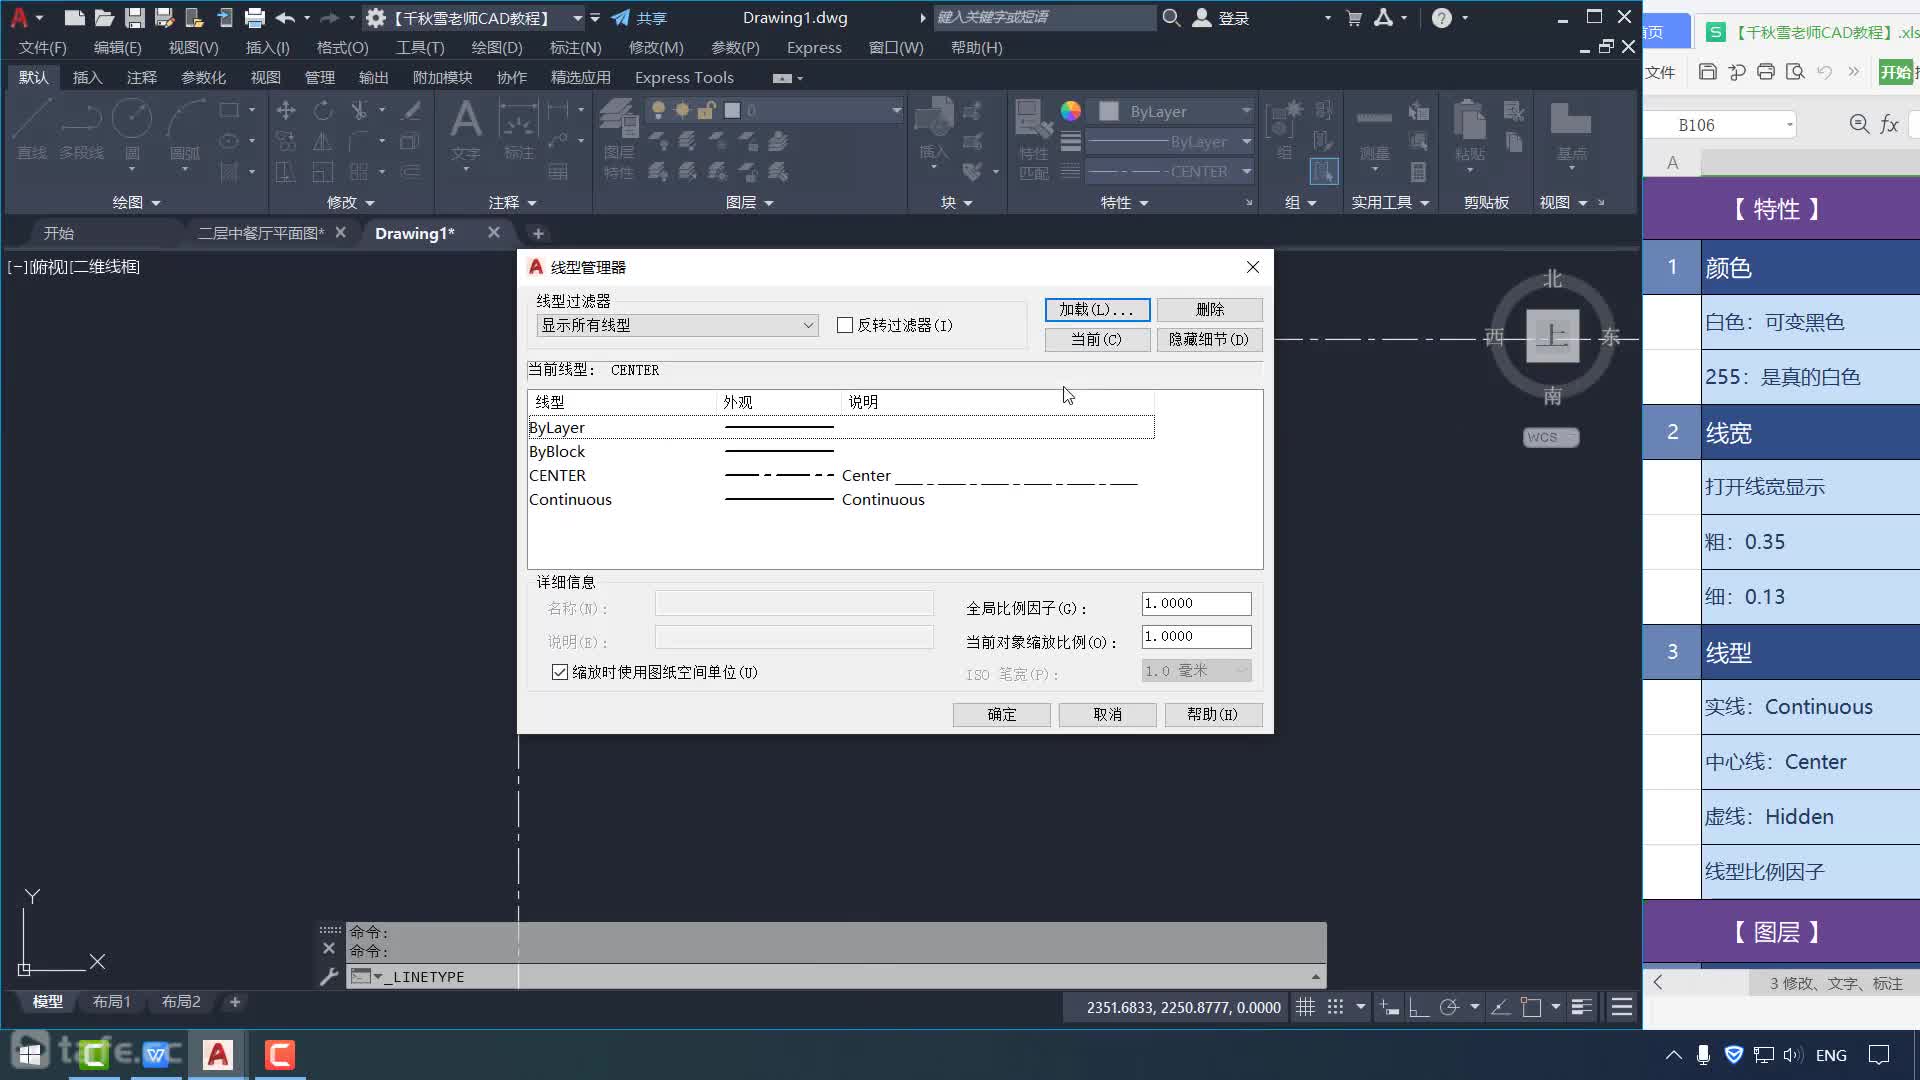This screenshot has width=1920, height=1080.
Task: Expand the 特性 panel flyout
Action: (1124, 202)
